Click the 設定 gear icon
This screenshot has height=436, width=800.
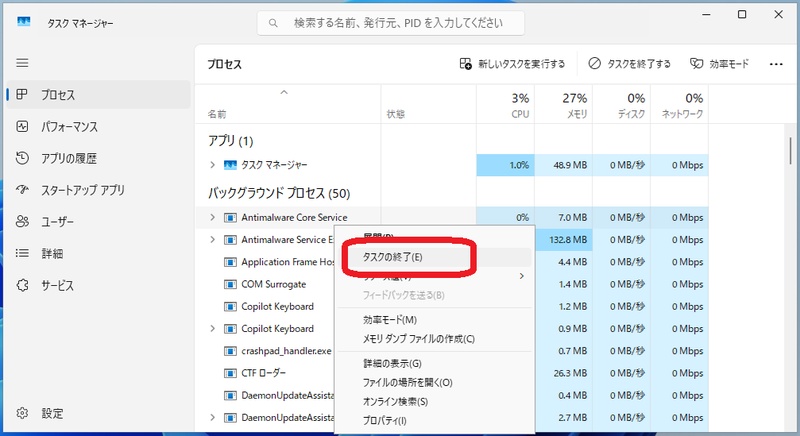(22, 413)
